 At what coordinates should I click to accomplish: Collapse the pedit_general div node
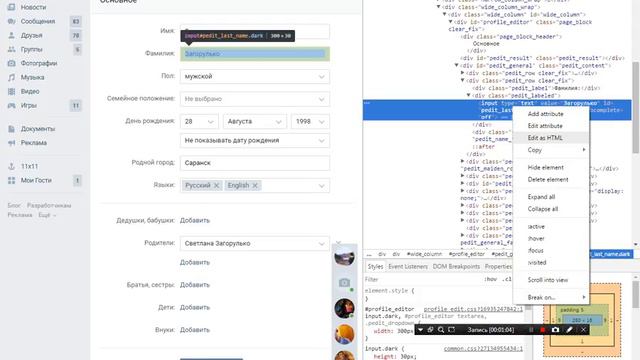[x=456, y=65]
